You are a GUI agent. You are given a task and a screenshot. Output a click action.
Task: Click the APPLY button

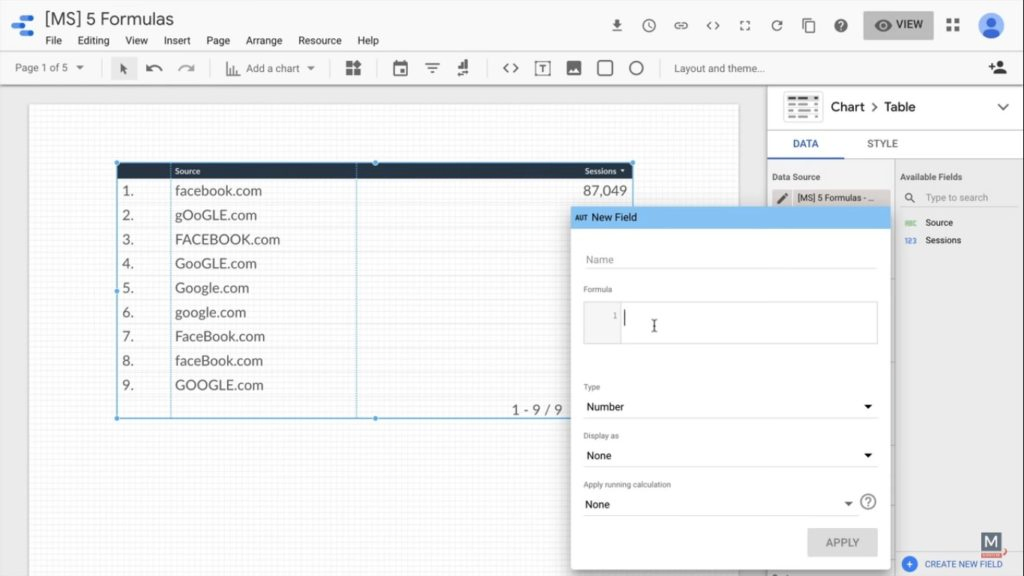click(842, 542)
